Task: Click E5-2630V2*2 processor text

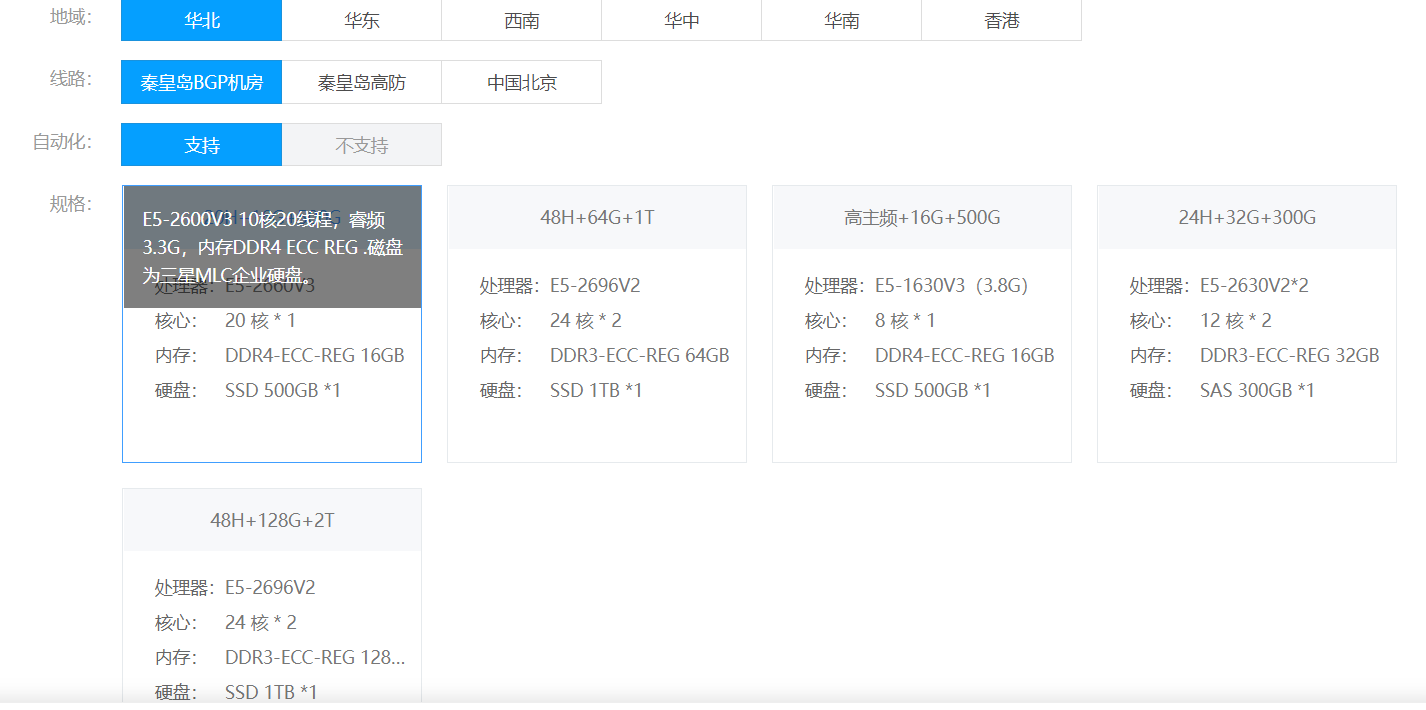Action: tap(1254, 286)
